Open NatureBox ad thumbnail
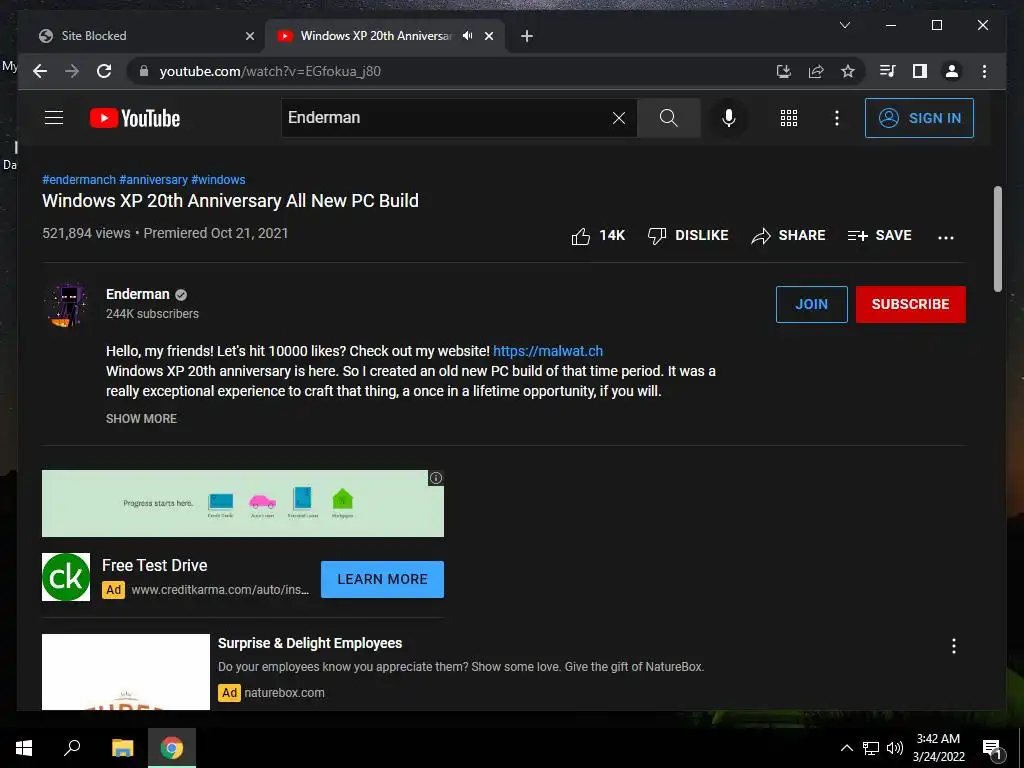 pyautogui.click(x=126, y=672)
